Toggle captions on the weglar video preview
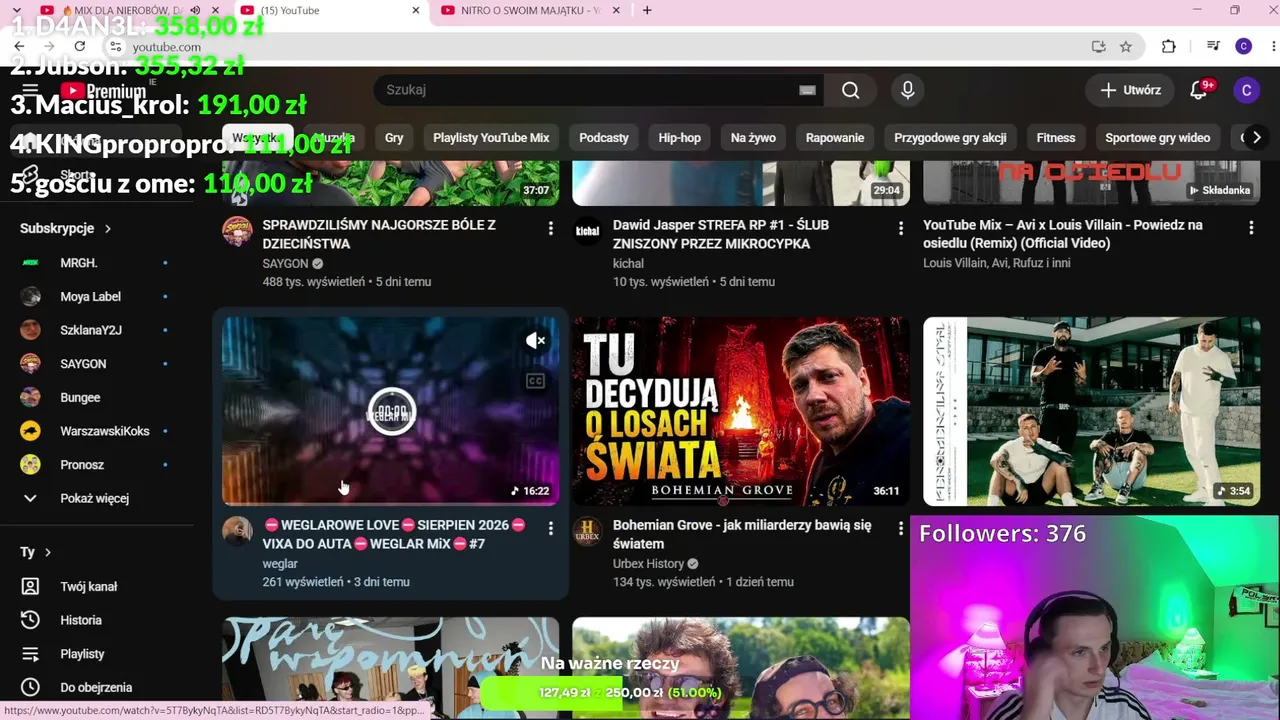 pyautogui.click(x=535, y=381)
